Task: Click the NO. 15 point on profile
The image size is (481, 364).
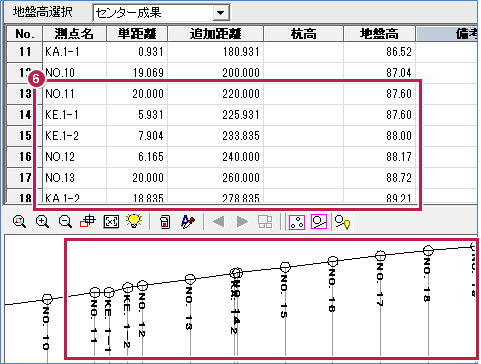Action: click(285, 267)
